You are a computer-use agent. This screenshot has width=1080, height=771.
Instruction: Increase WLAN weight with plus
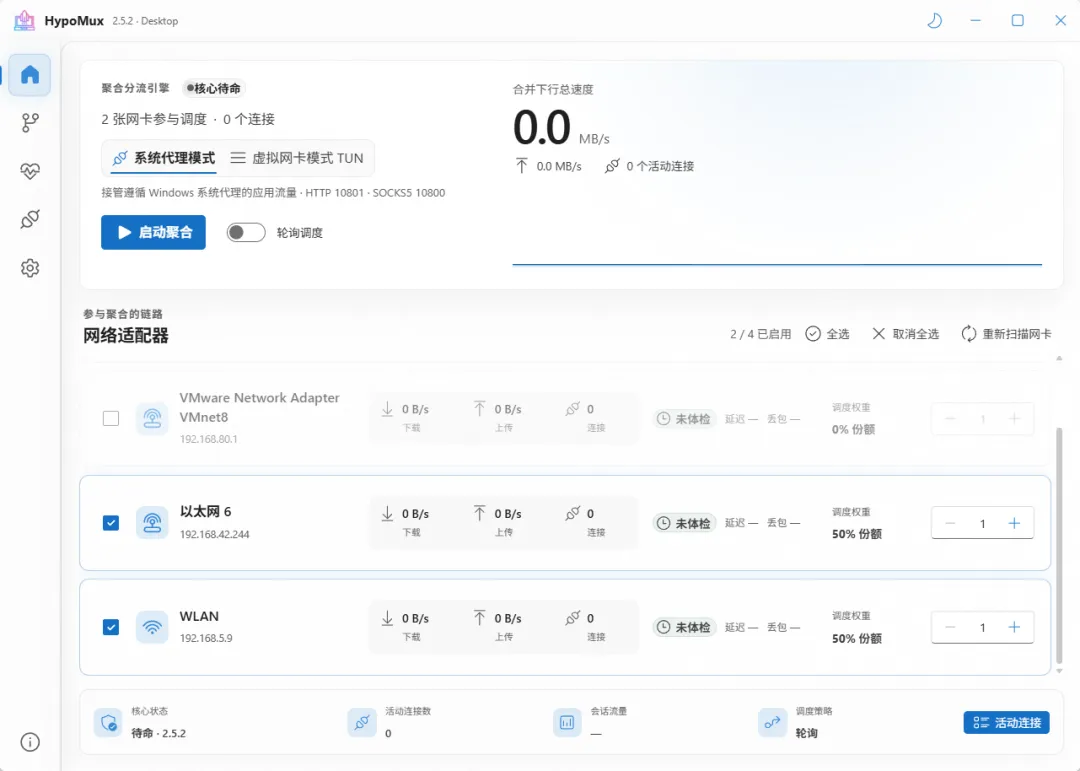point(1014,627)
